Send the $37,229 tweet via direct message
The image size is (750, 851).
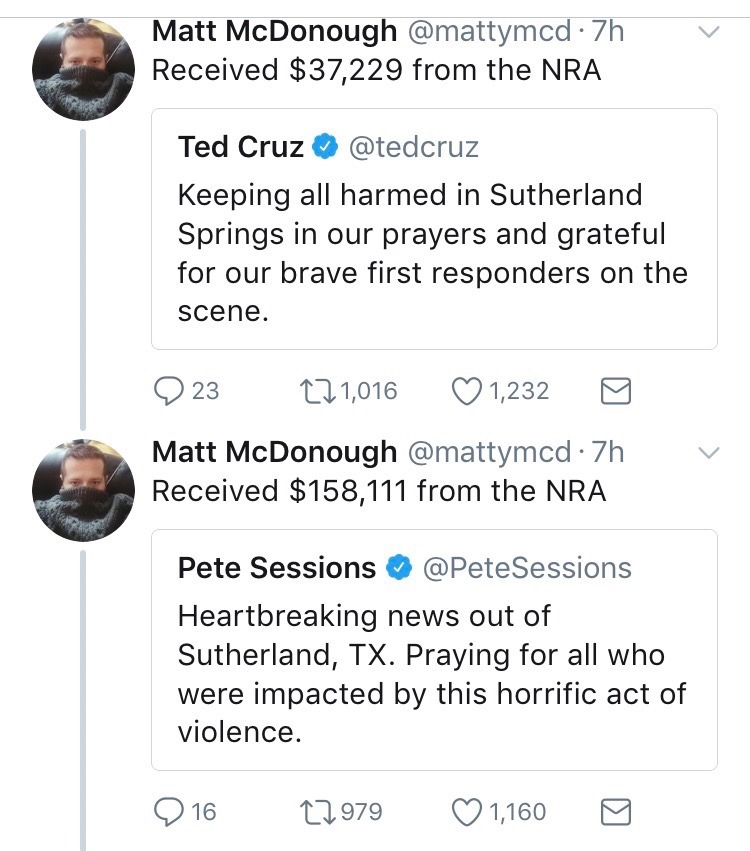coord(615,392)
